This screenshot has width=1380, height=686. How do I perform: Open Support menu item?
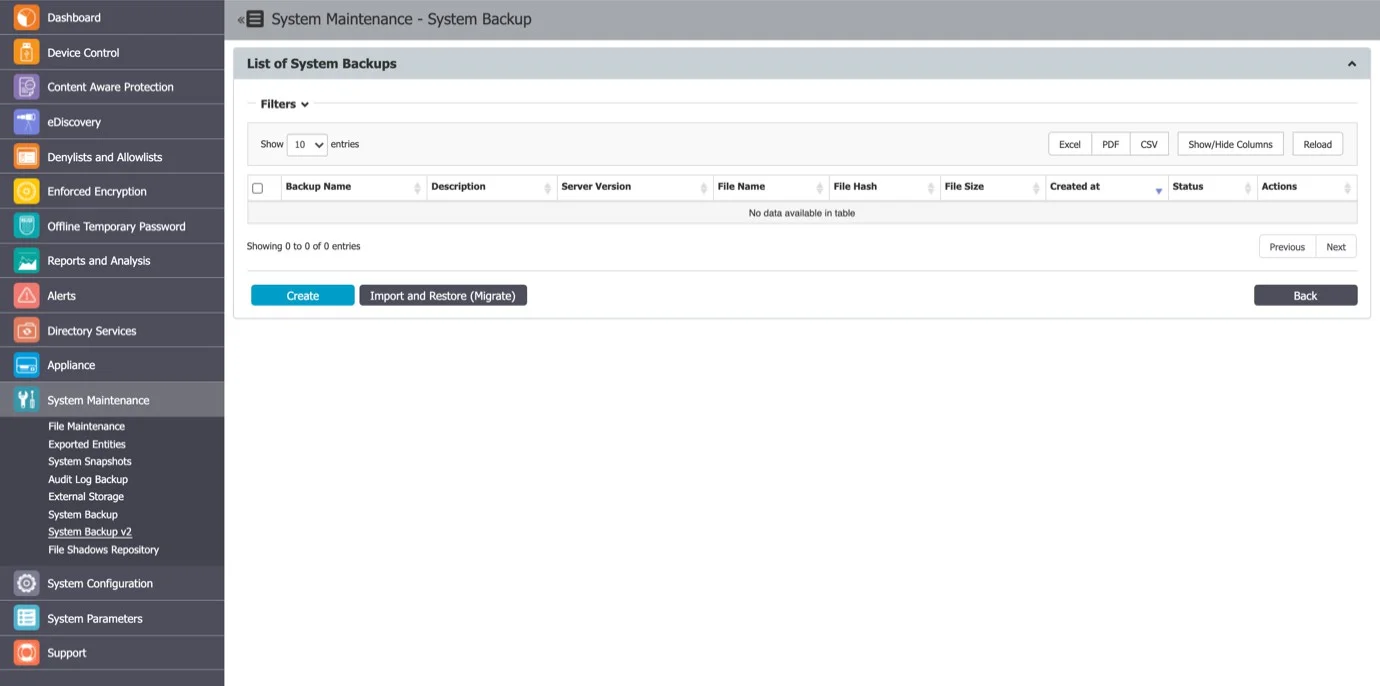112,653
